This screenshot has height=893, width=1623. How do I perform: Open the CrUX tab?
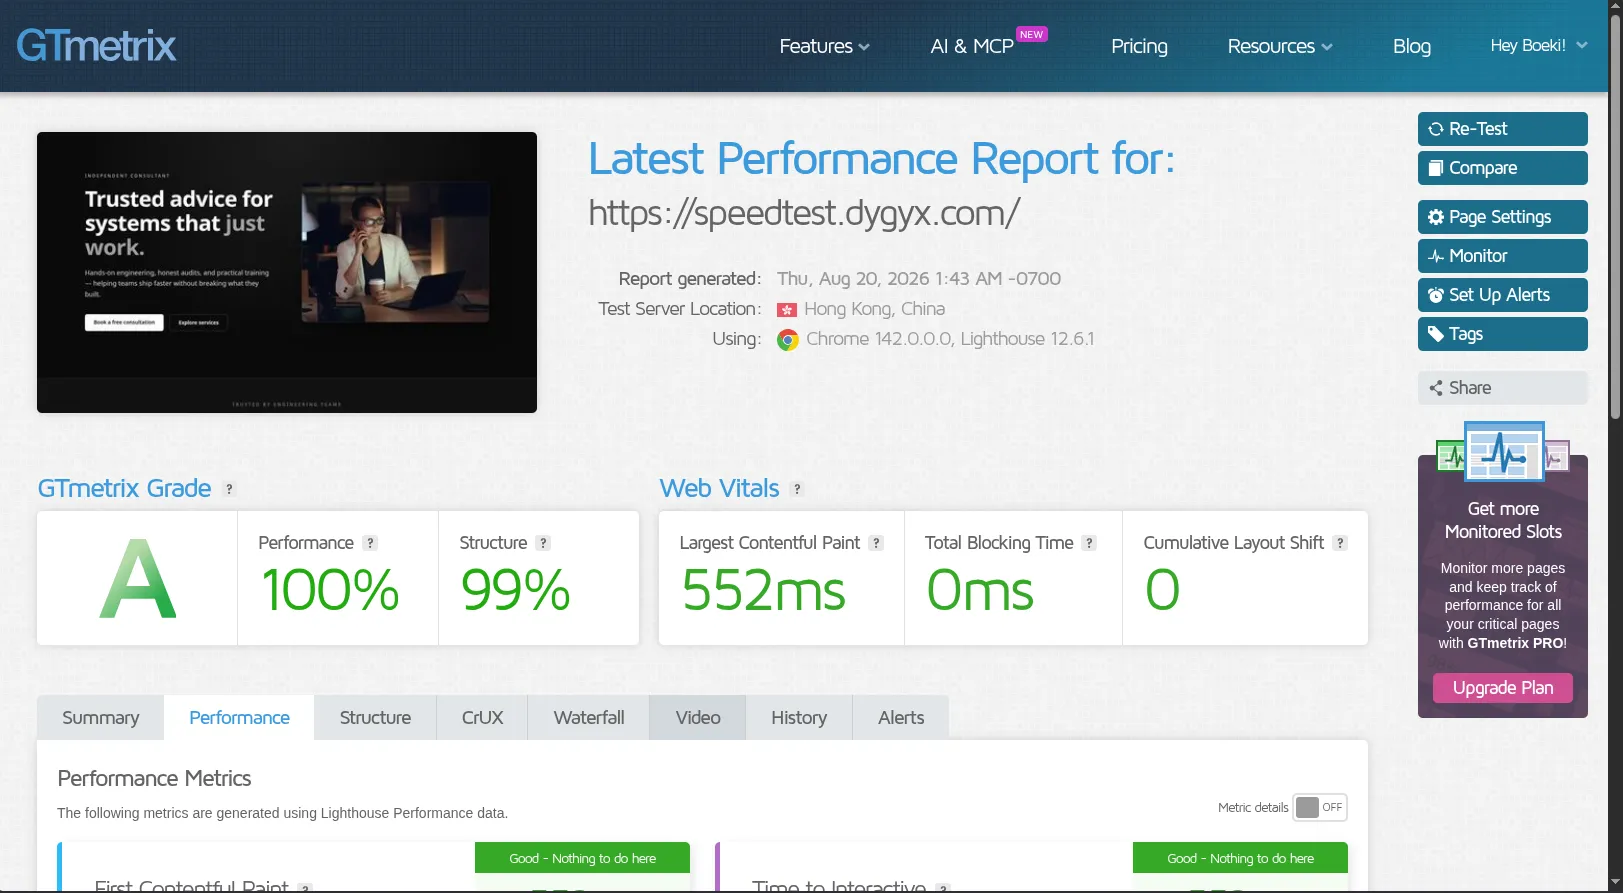point(482,718)
